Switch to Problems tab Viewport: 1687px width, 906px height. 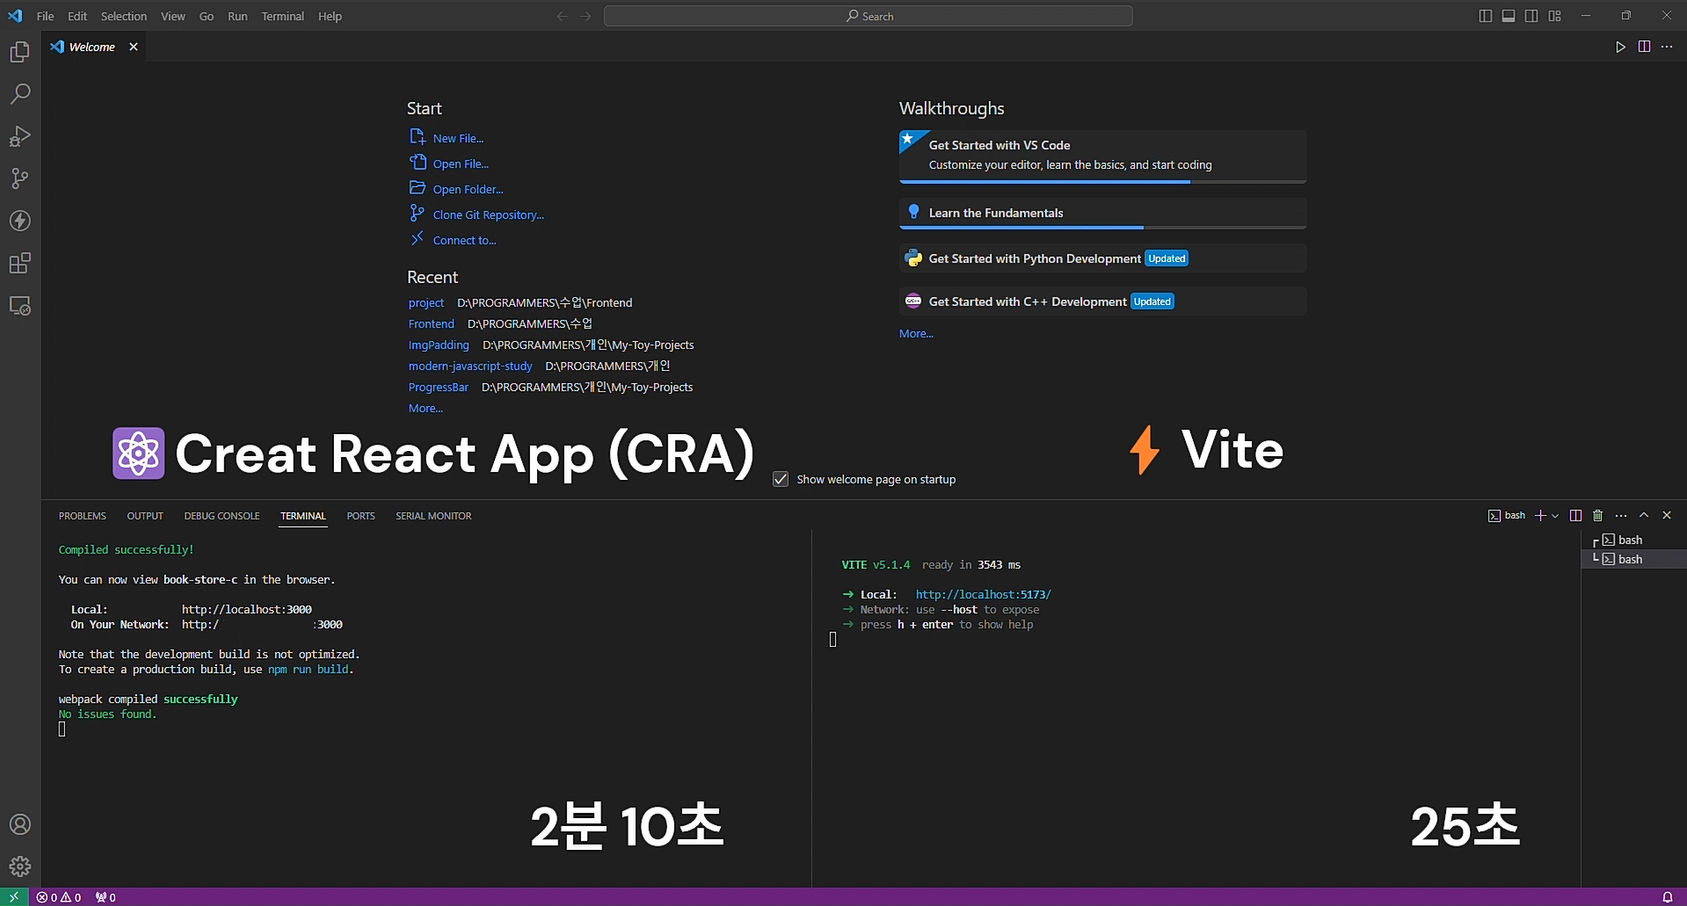pyautogui.click(x=82, y=516)
